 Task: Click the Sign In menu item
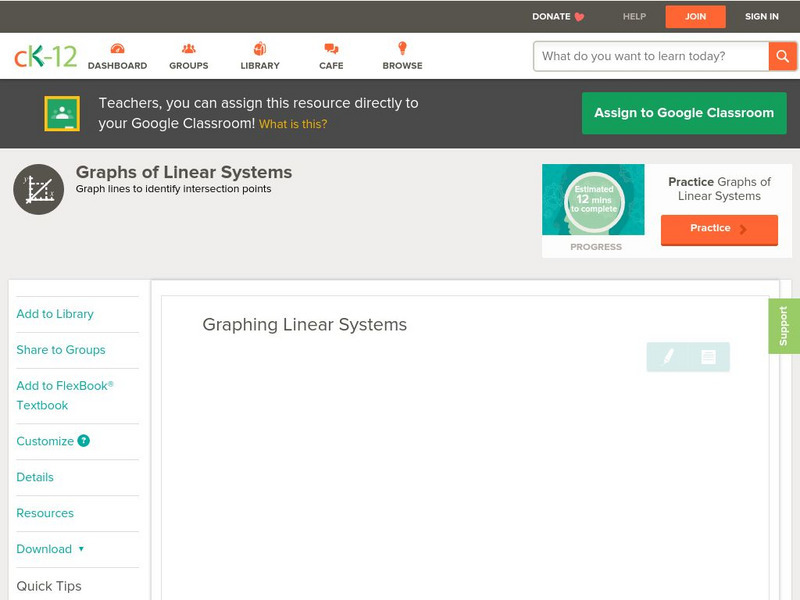click(761, 17)
